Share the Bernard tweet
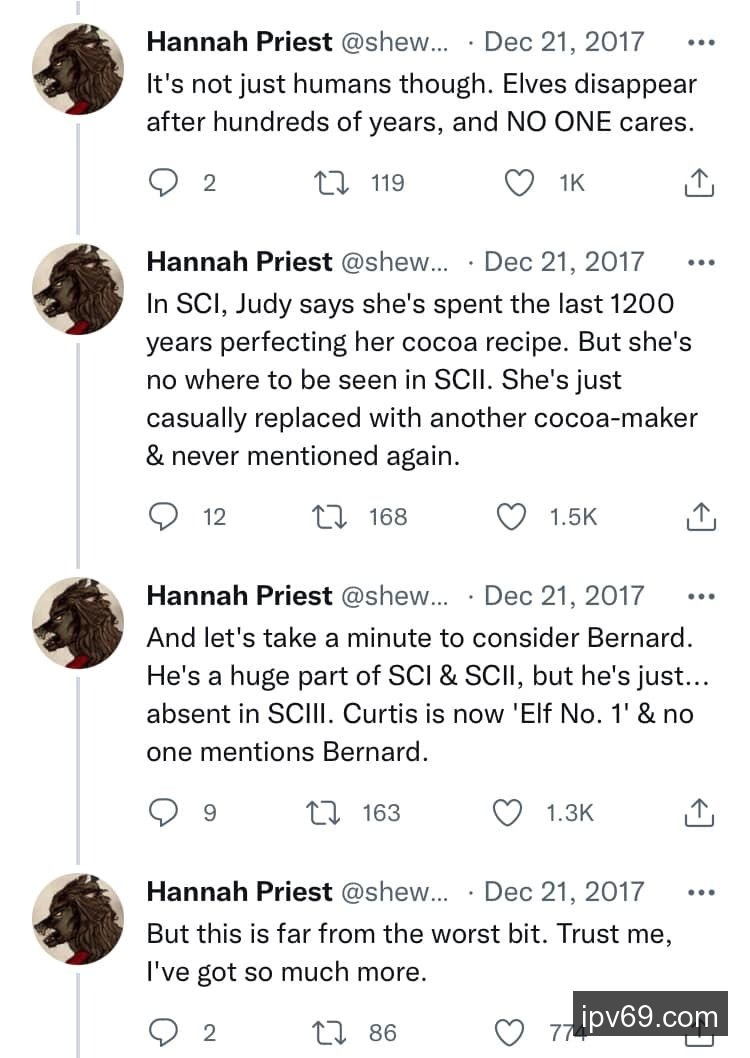Screen dimensions: 750x1058 point(699,813)
